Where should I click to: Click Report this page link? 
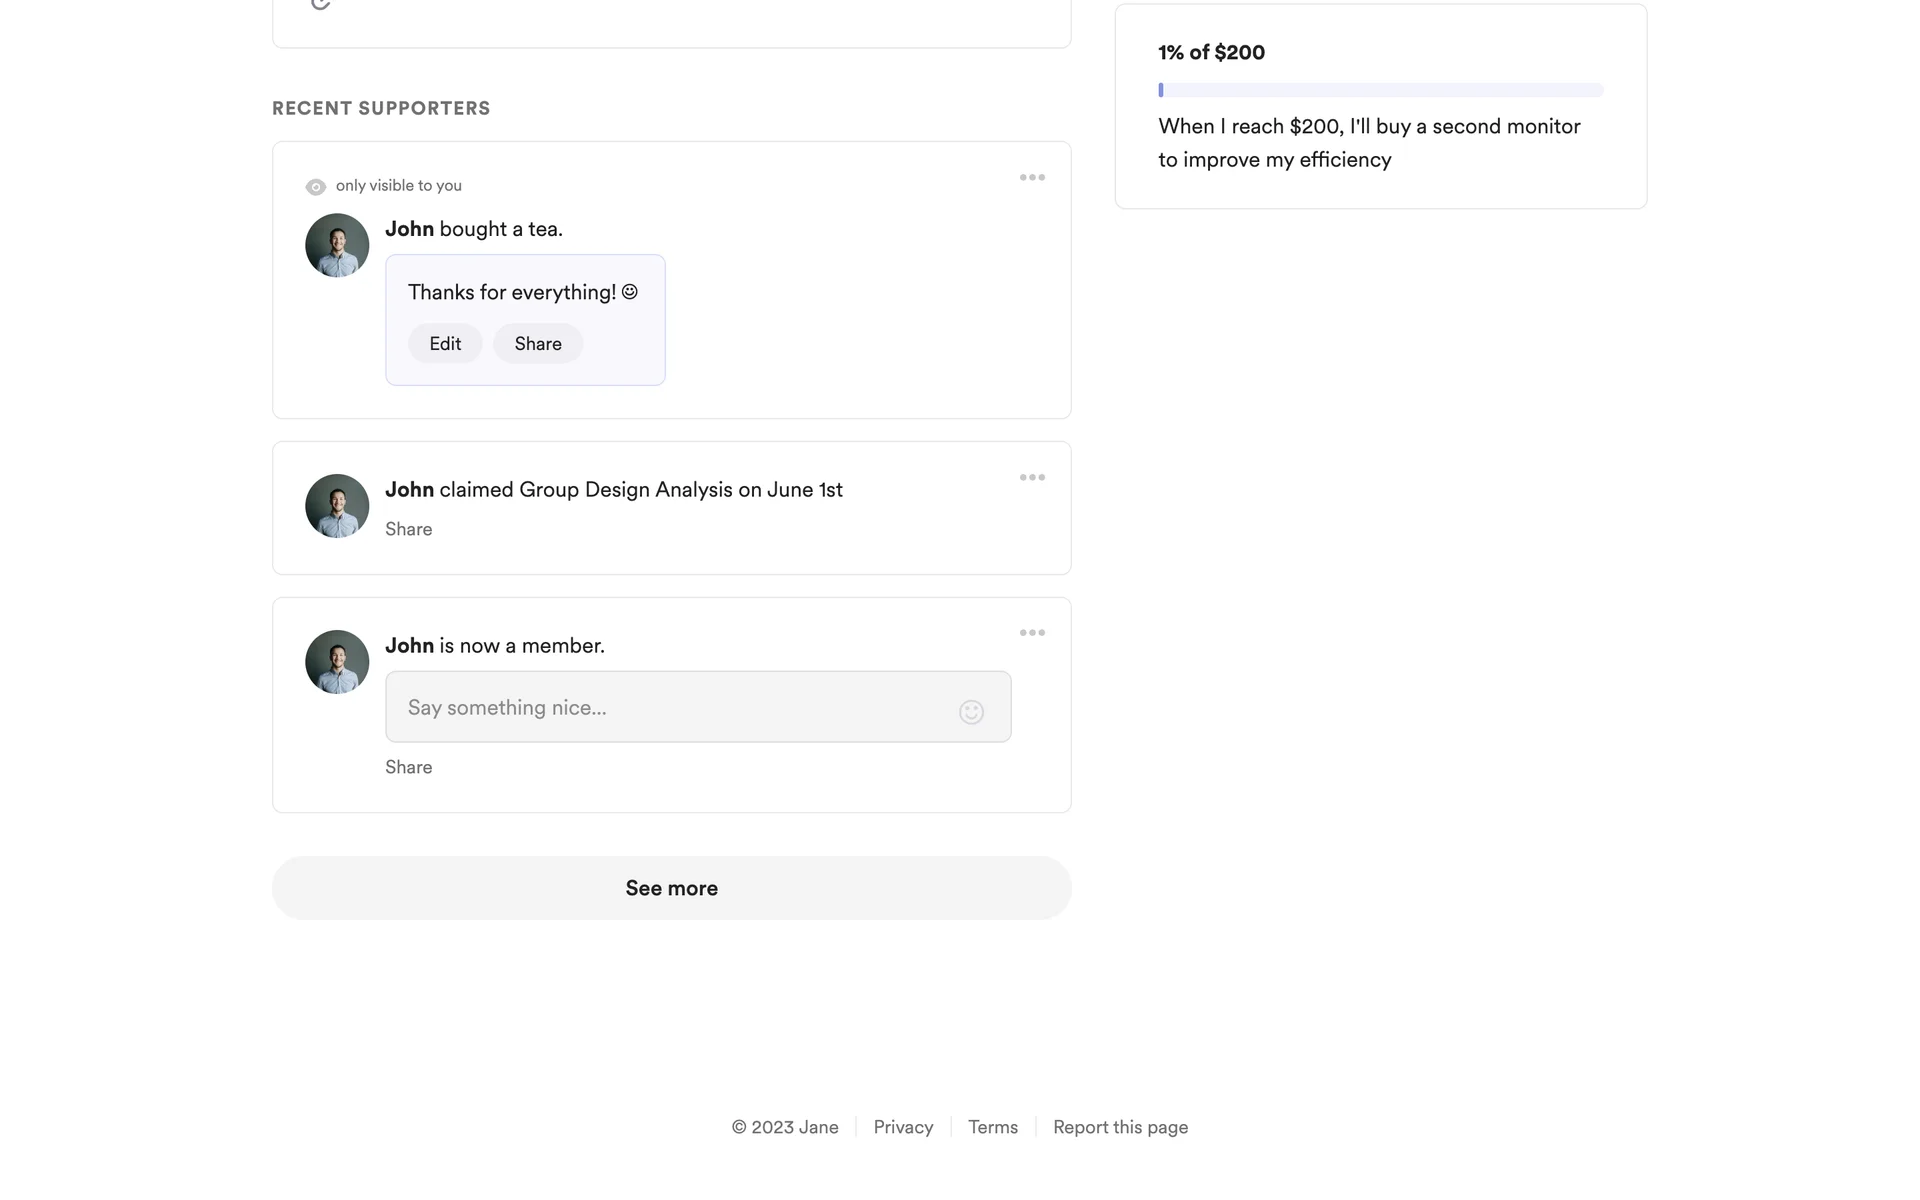[1120, 1127]
